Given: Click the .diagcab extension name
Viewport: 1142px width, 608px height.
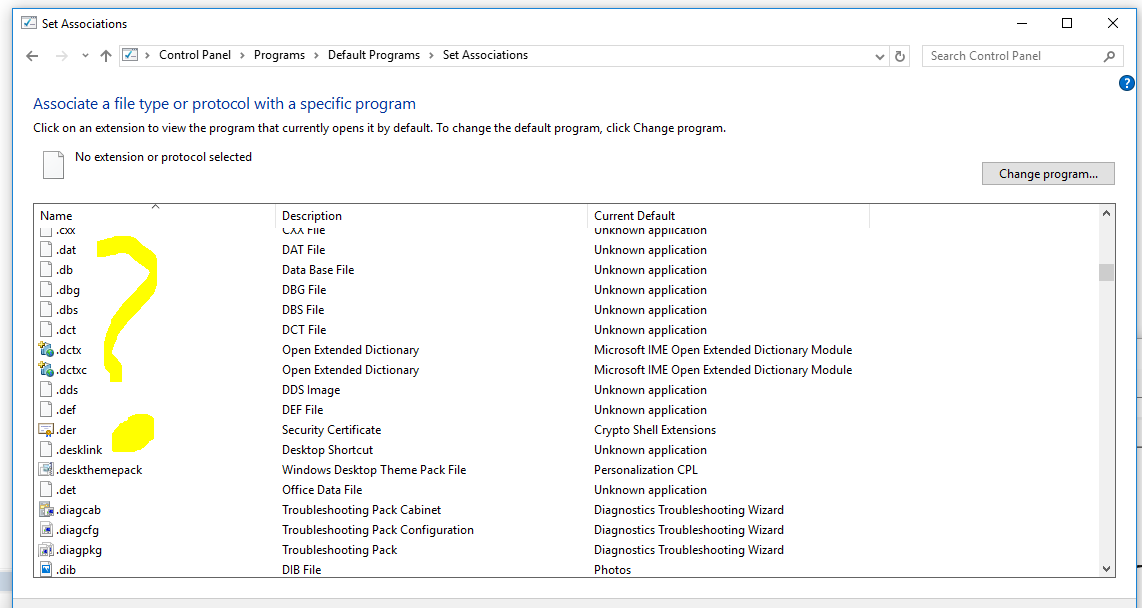Looking at the screenshot, I should 78,510.
